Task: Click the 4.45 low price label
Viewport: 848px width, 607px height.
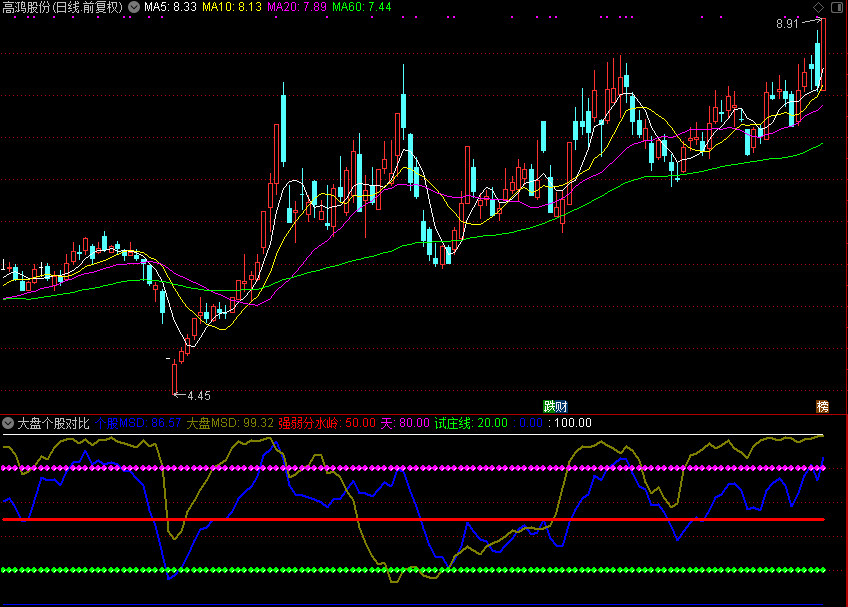Action: coord(198,395)
